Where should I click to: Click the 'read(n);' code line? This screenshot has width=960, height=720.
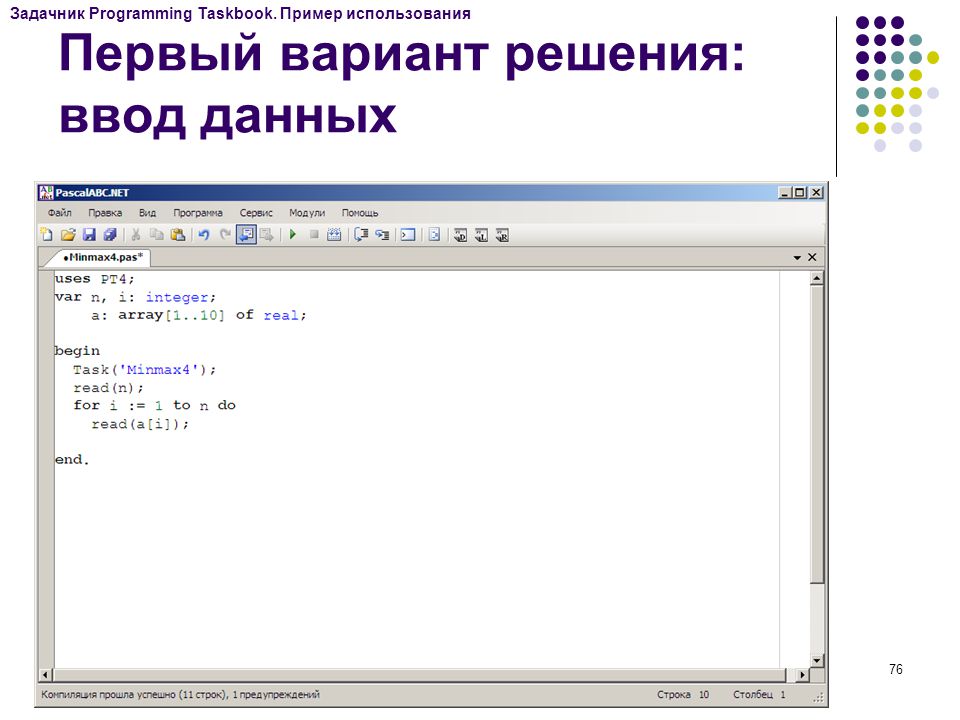pyautogui.click(x=108, y=388)
